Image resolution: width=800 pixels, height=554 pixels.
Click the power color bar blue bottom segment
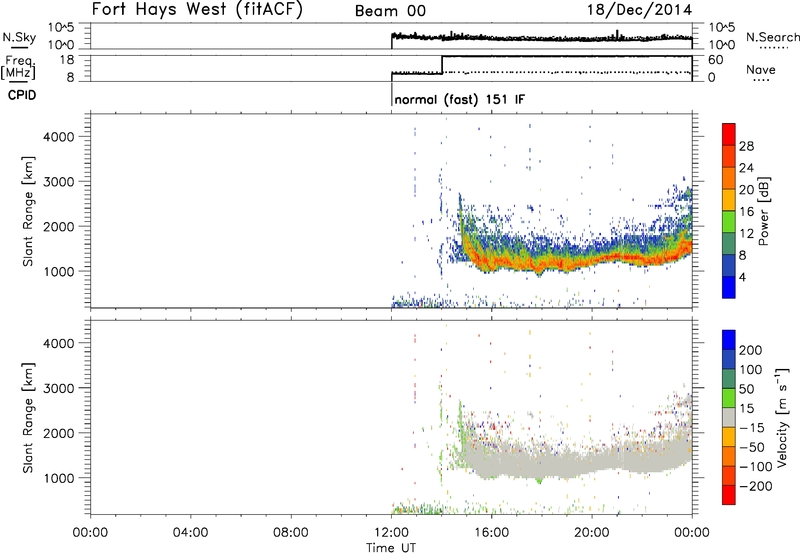point(729,287)
